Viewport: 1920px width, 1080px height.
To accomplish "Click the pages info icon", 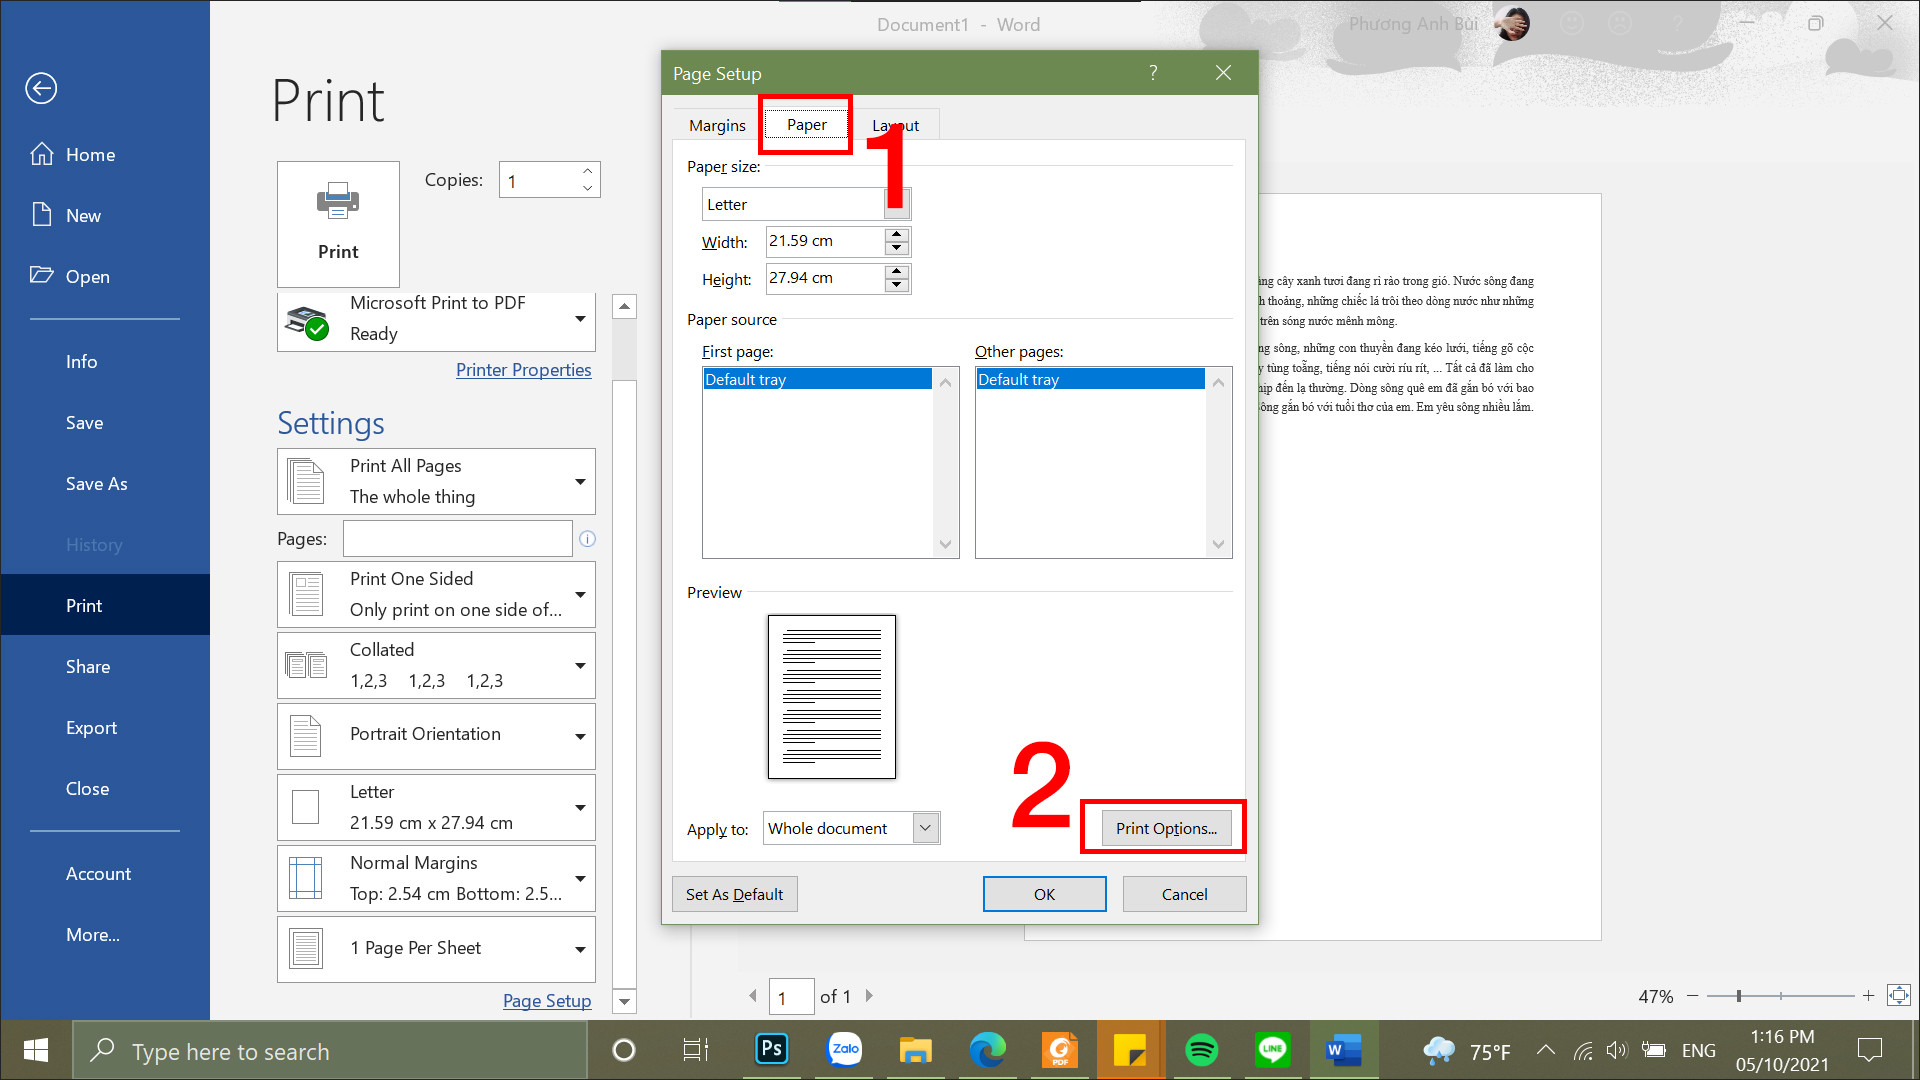I will (x=588, y=539).
